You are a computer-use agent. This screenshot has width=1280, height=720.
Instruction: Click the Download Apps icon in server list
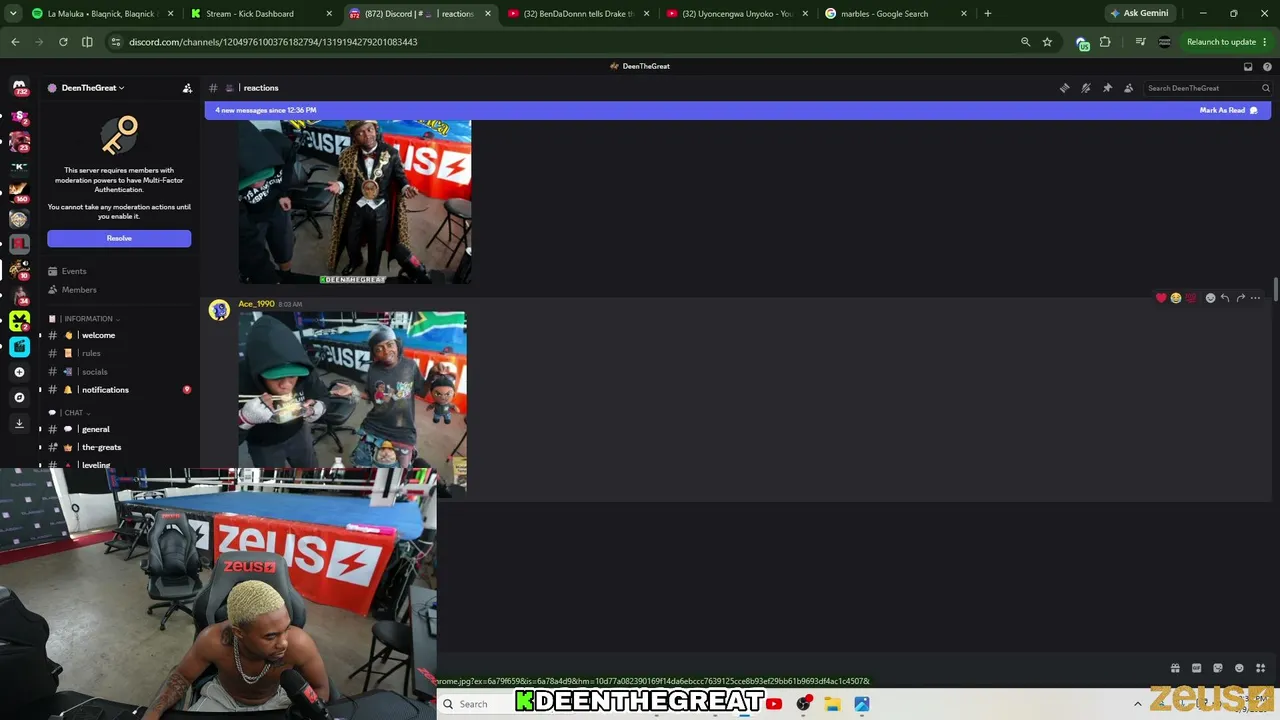pos(19,423)
